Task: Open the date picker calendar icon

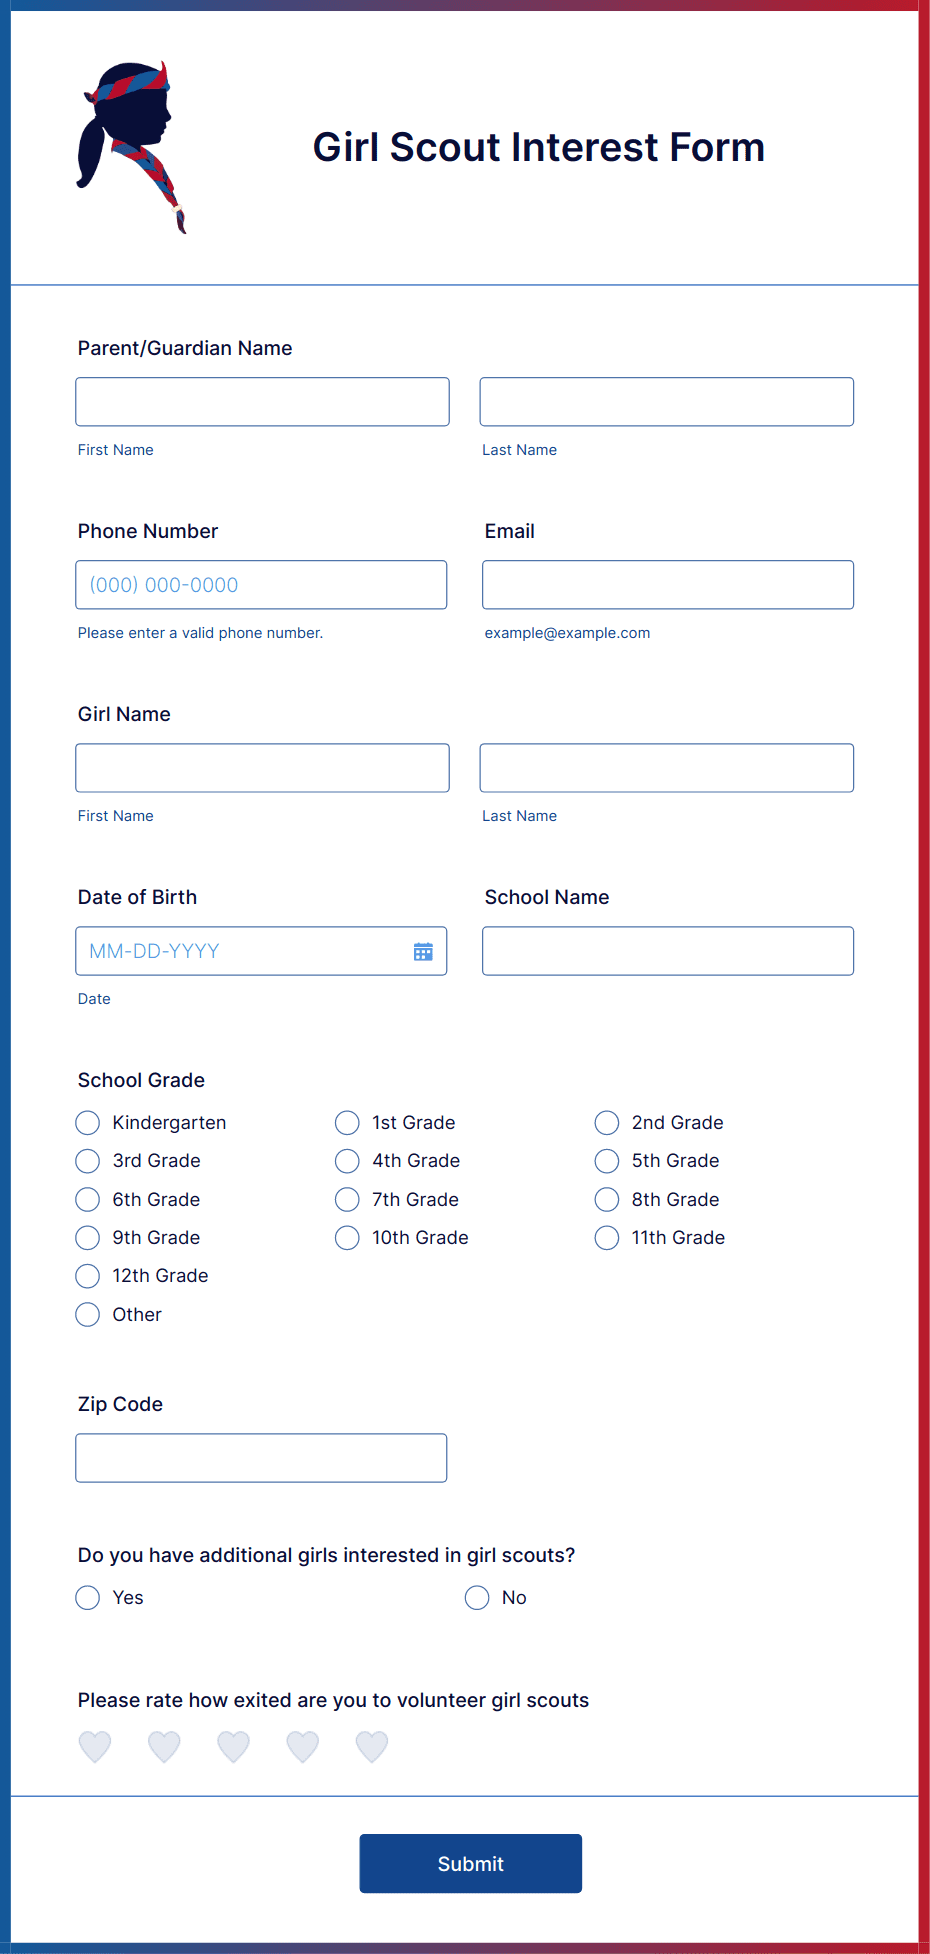Action: 423,951
